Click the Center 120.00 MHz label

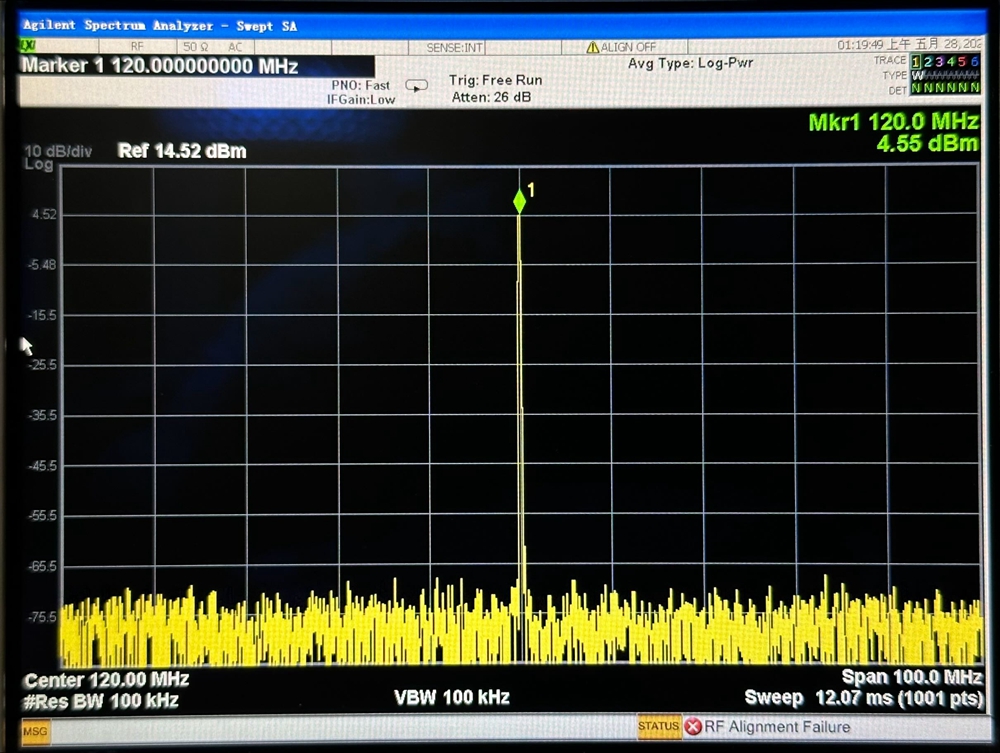point(106,680)
